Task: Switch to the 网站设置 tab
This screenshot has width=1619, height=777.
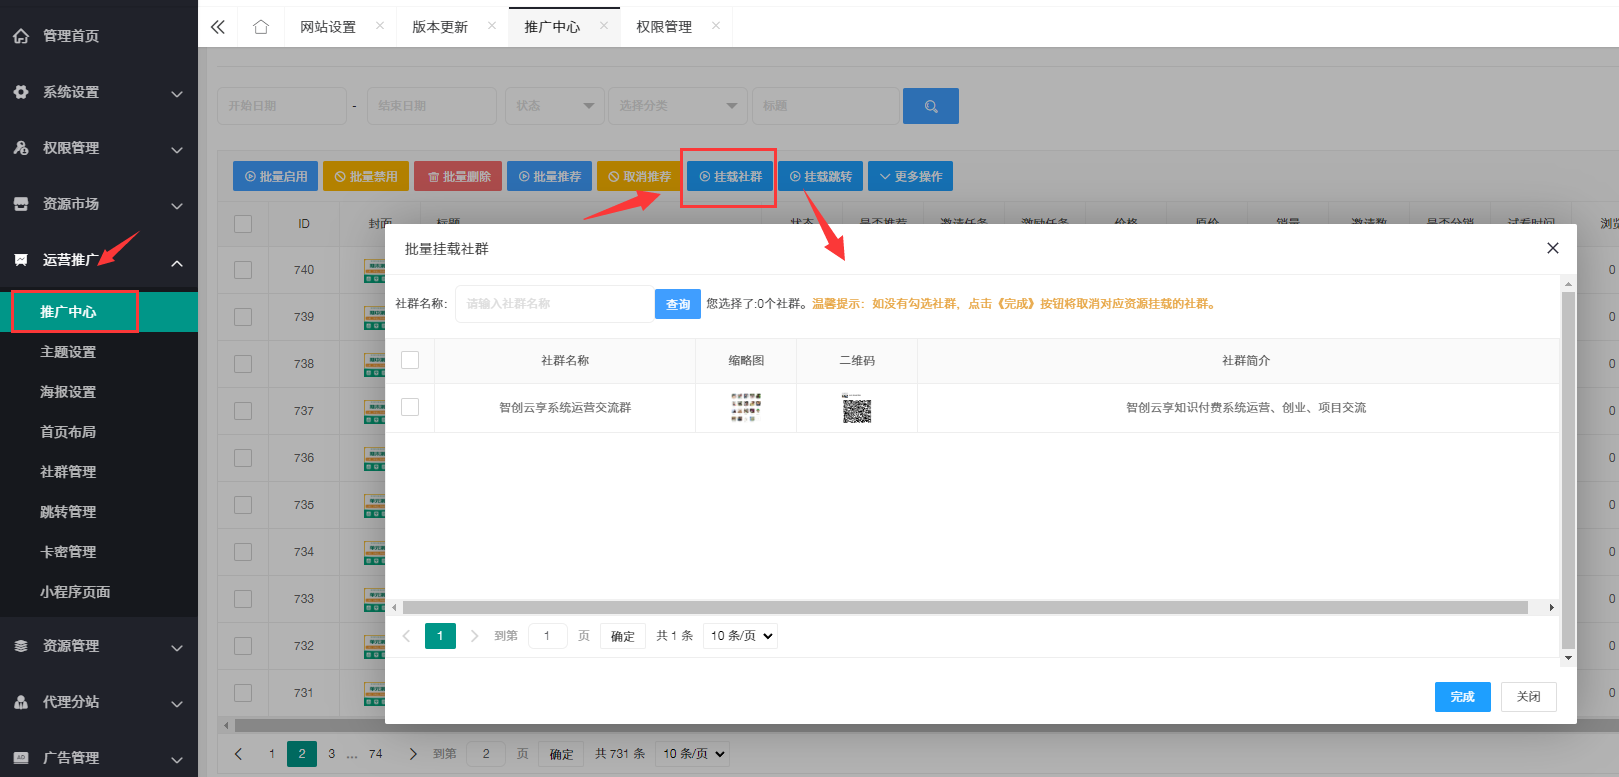Action: click(328, 27)
